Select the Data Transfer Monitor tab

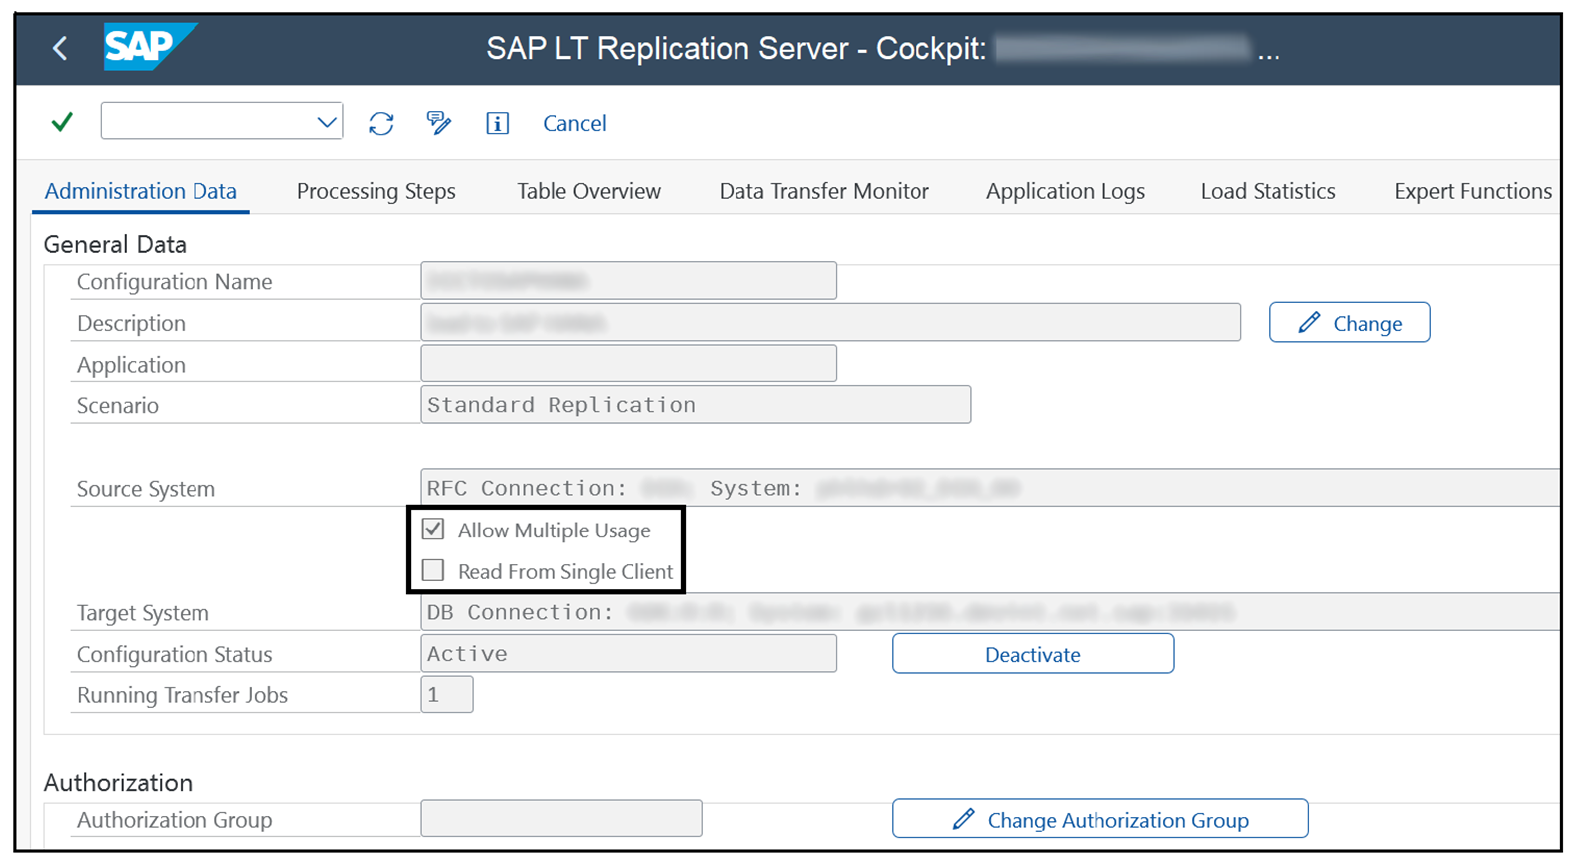tap(824, 191)
